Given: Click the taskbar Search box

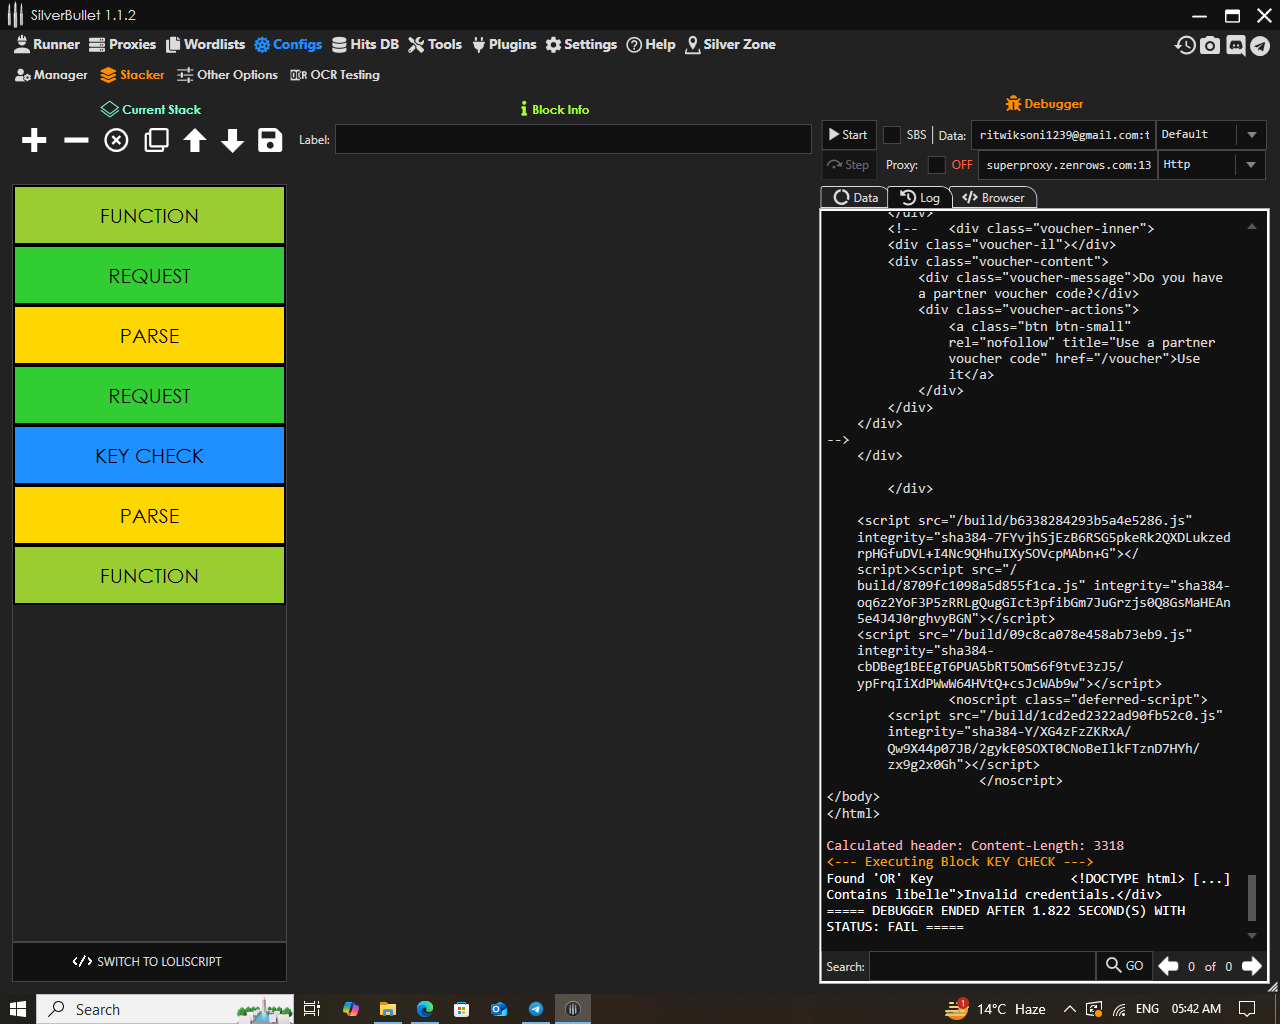Looking at the screenshot, I should tap(166, 1009).
